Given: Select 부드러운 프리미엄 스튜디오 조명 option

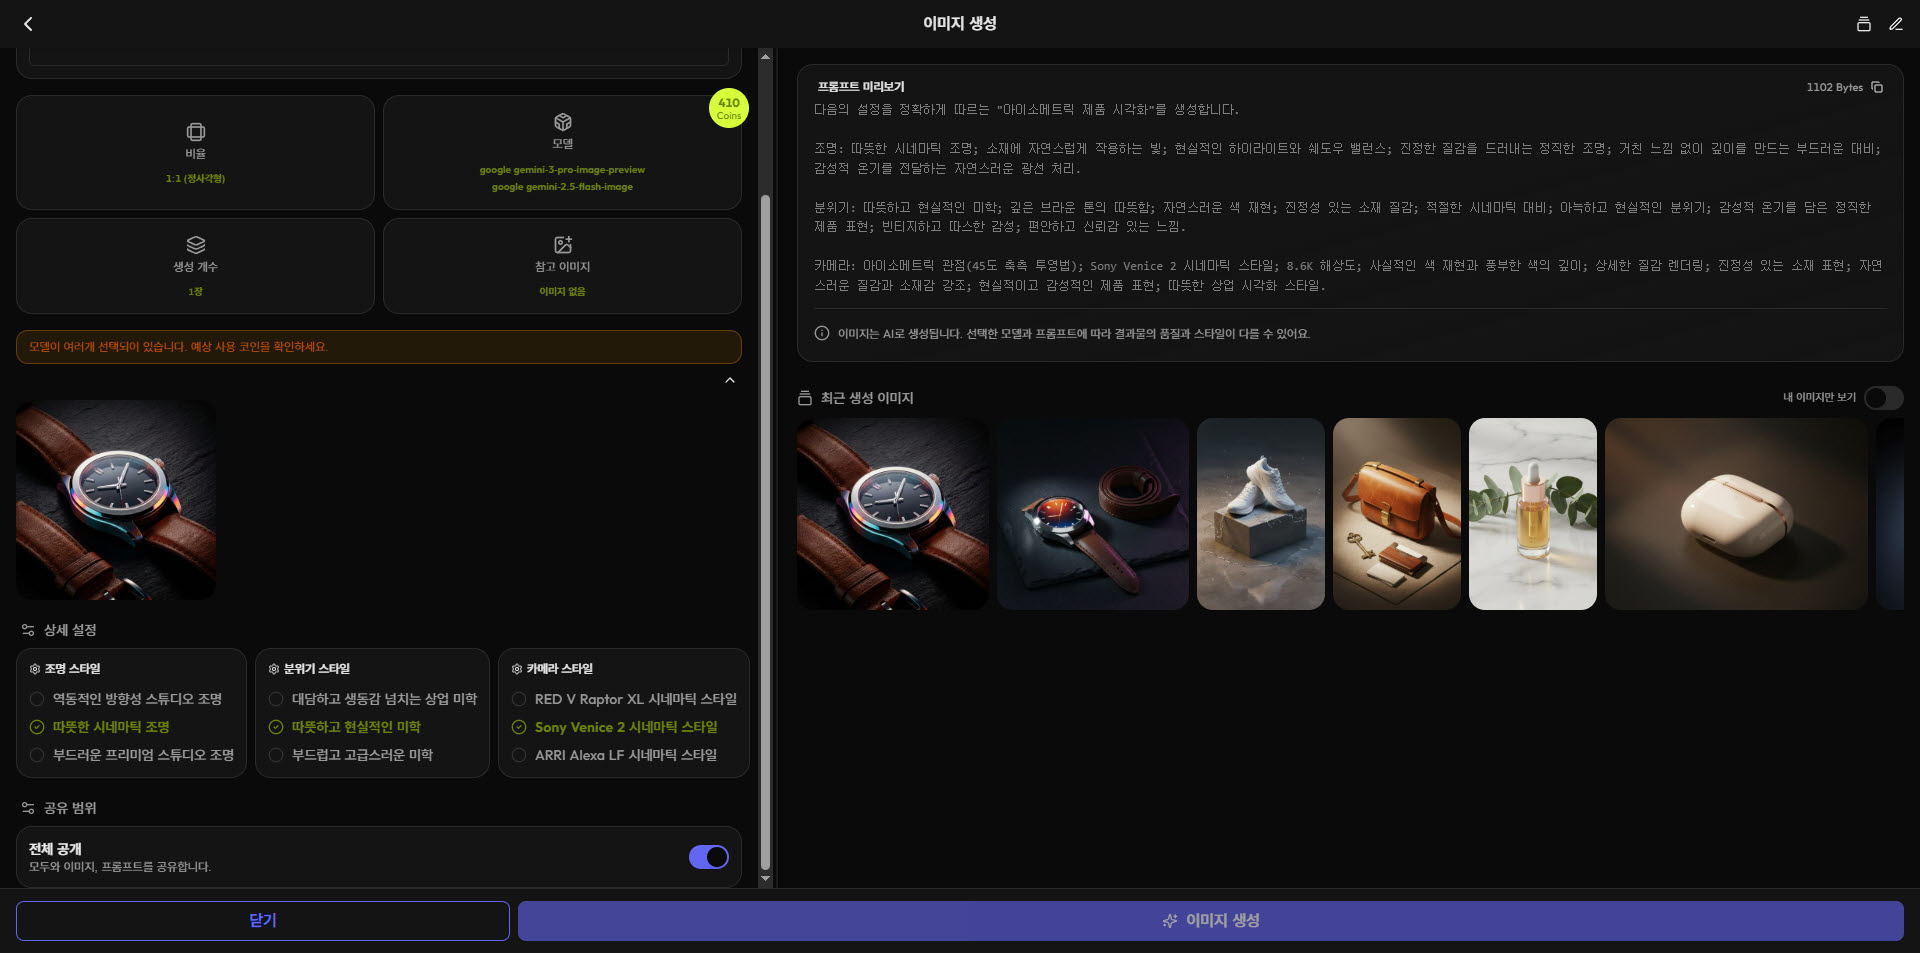Looking at the screenshot, I should pyautogui.click(x=142, y=755).
